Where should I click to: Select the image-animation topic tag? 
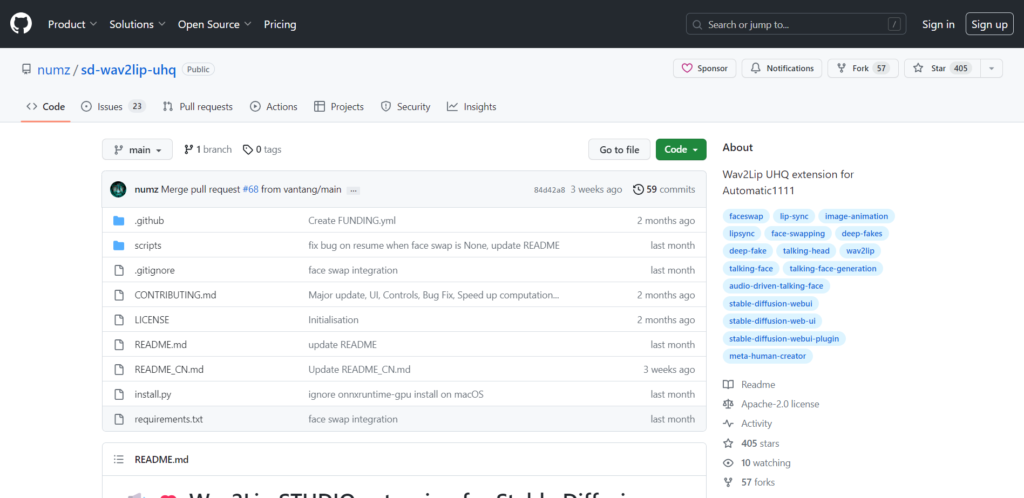tap(856, 216)
